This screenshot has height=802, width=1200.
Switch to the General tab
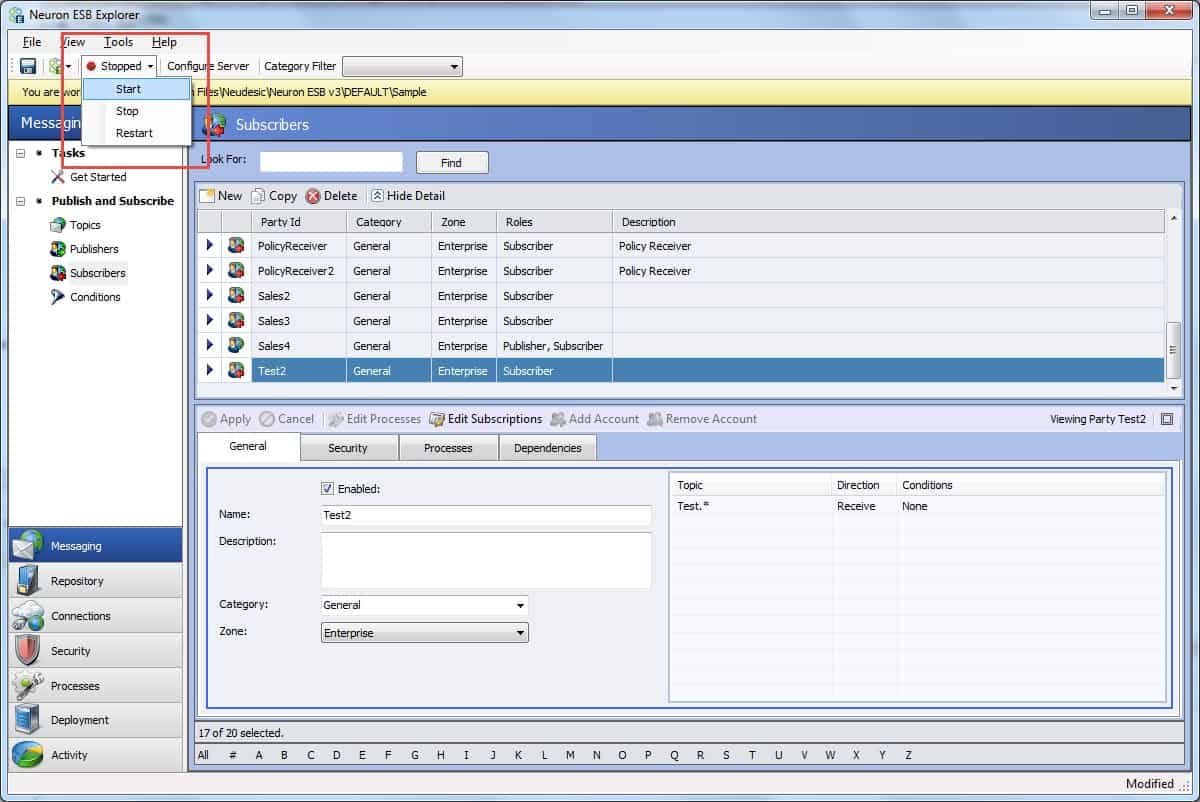[248, 446]
